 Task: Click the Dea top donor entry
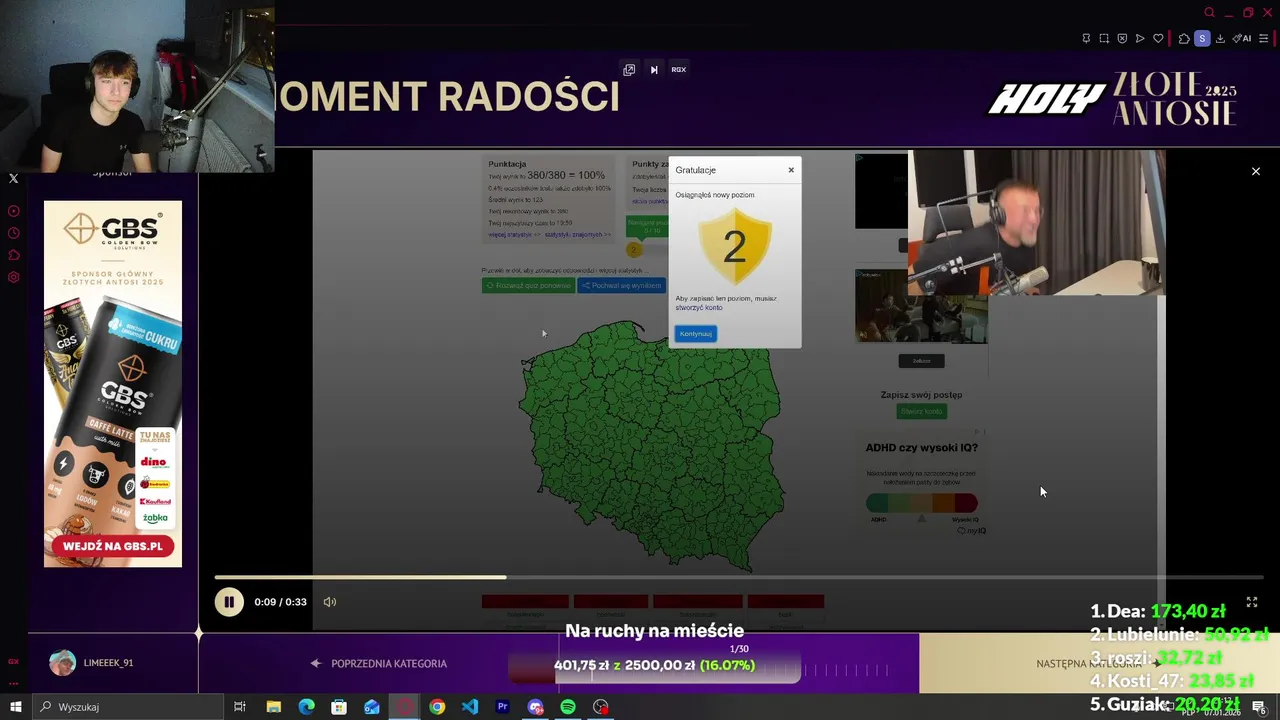1157,611
